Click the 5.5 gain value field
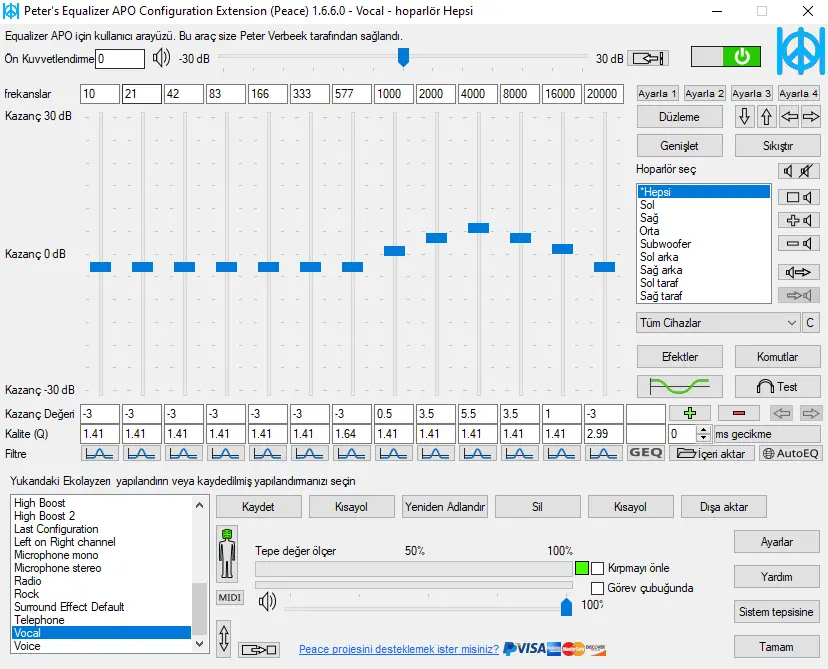Screen dimensions: 828x669 click(x=477, y=413)
